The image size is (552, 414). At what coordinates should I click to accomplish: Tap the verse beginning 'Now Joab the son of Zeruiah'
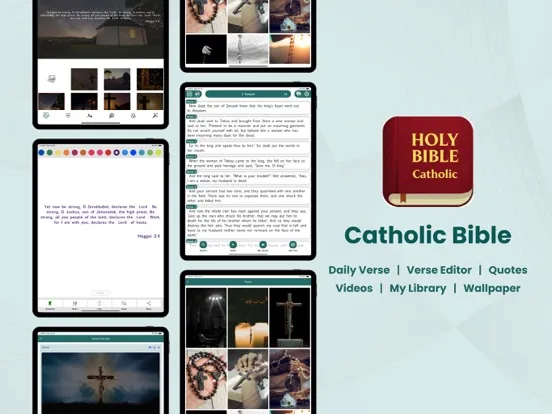(x=248, y=108)
